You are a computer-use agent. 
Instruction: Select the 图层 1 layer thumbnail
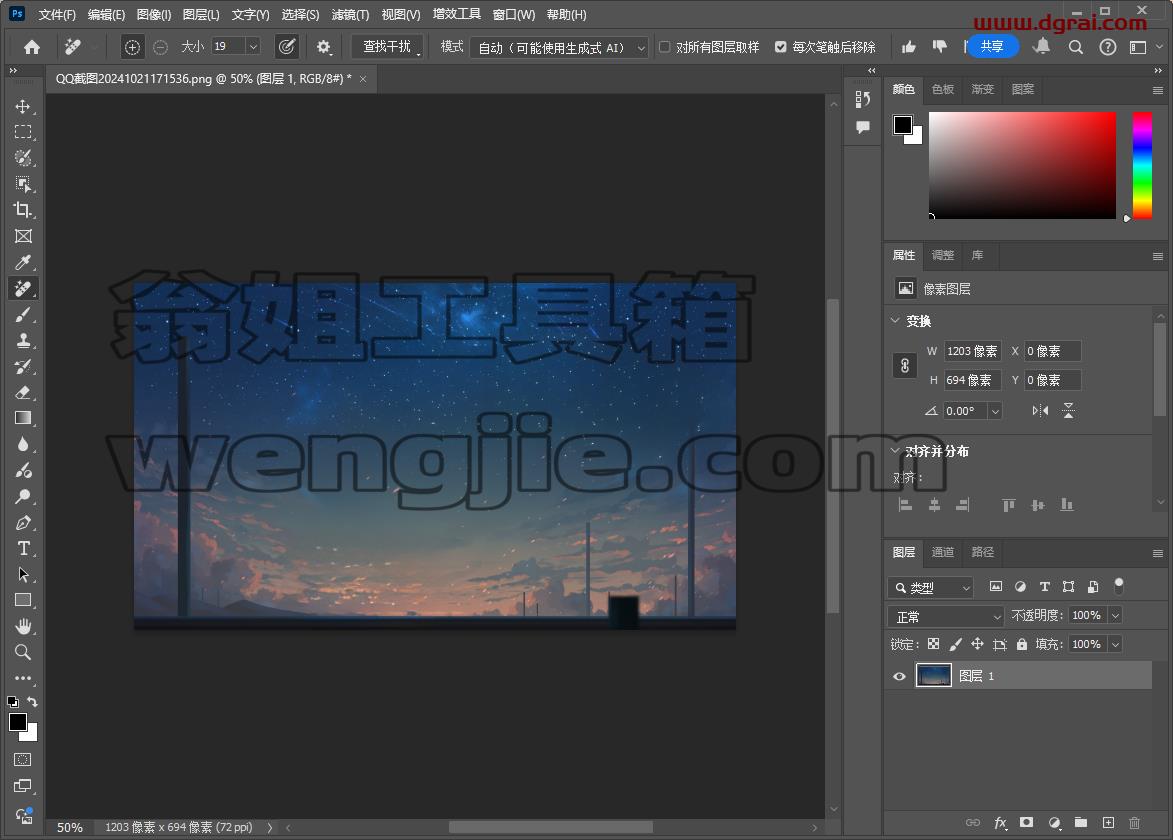934,675
